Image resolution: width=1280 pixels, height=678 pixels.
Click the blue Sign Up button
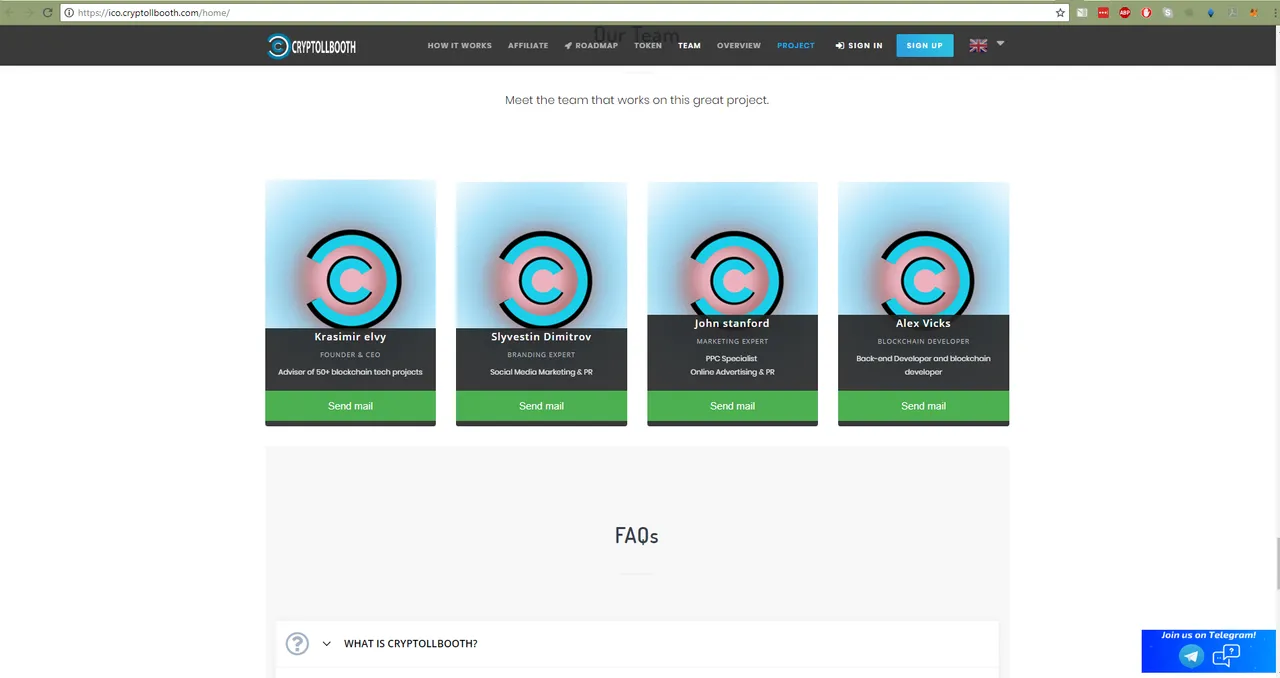[x=925, y=45]
